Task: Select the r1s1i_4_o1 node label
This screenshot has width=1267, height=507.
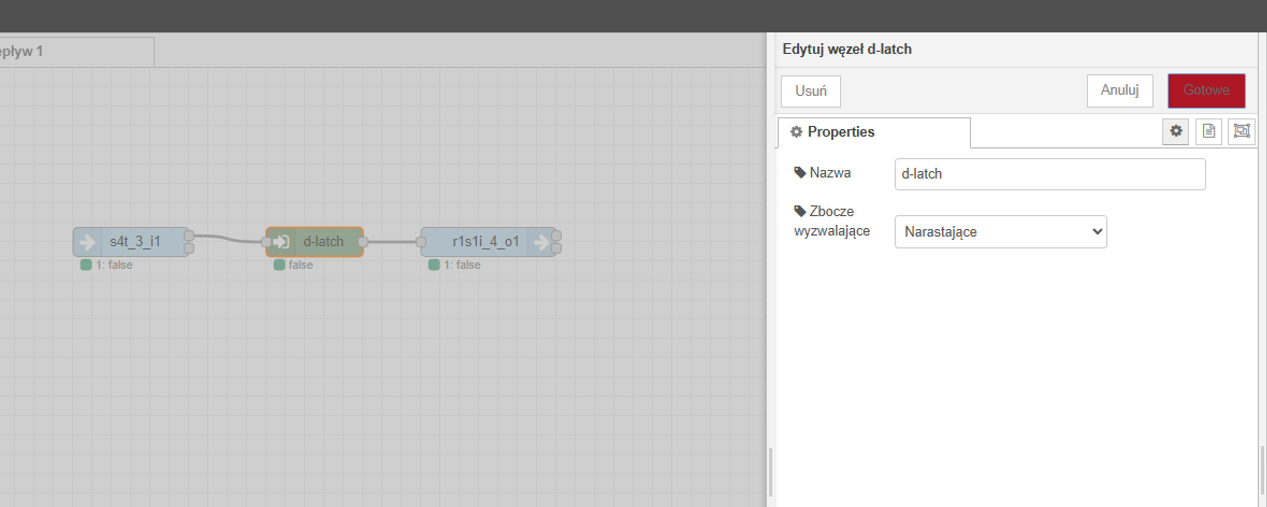Action: click(485, 242)
